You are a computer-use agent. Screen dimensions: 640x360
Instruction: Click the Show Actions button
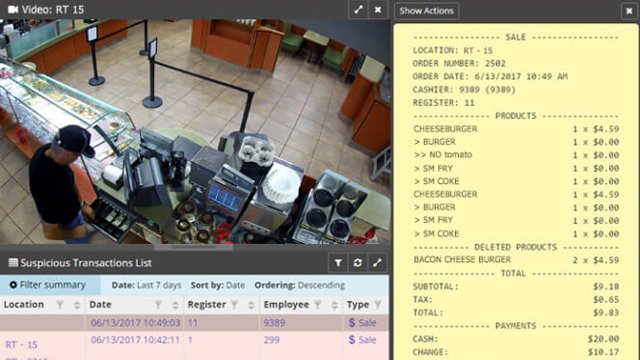(426, 11)
